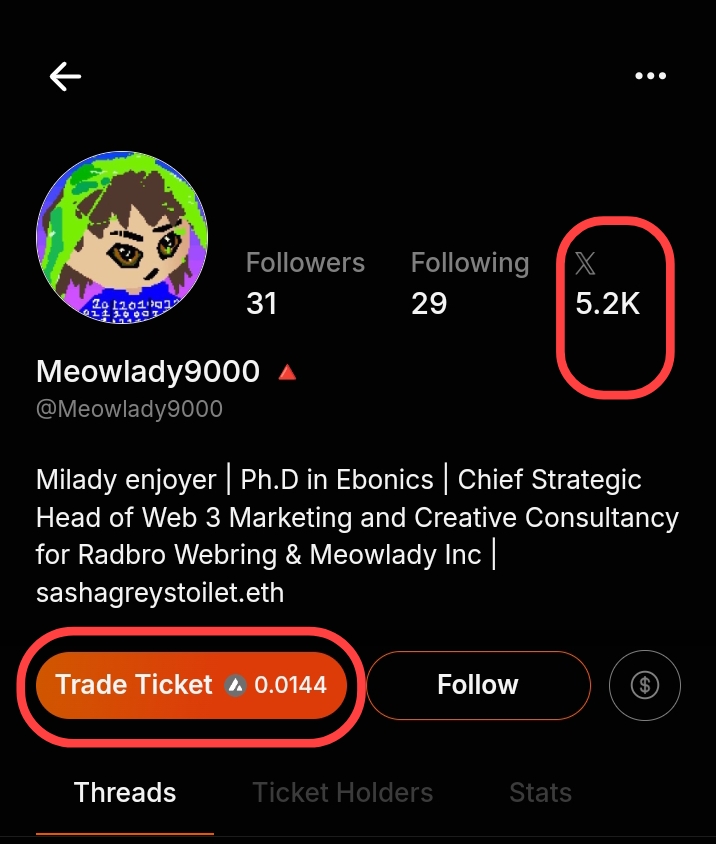View the 29 Following list
The height and width of the screenshot is (844, 716).
click(x=469, y=283)
